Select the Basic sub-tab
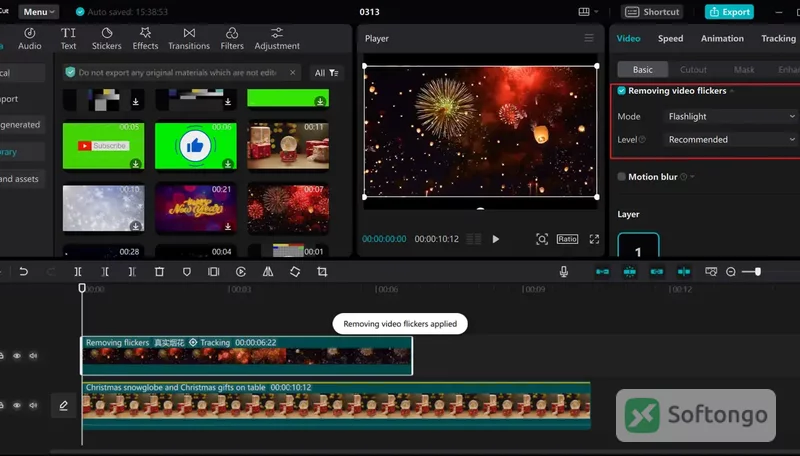 coord(643,69)
